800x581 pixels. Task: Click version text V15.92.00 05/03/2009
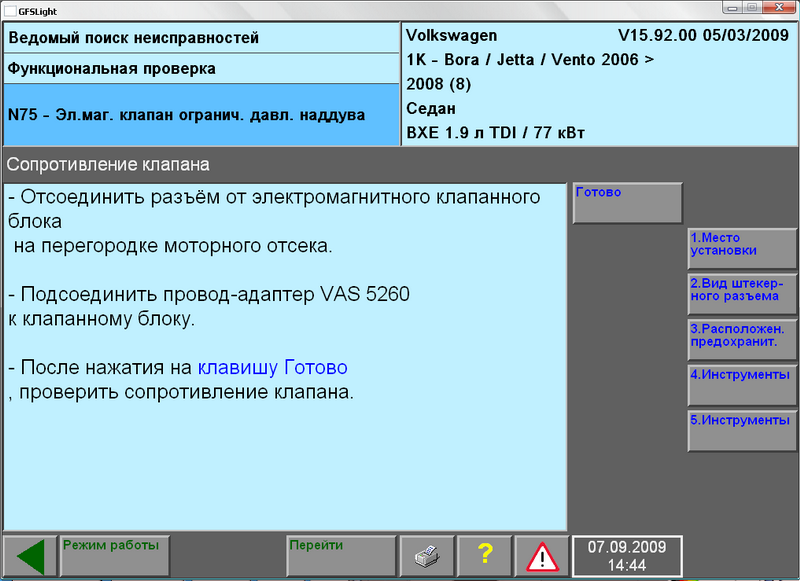click(x=704, y=35)
